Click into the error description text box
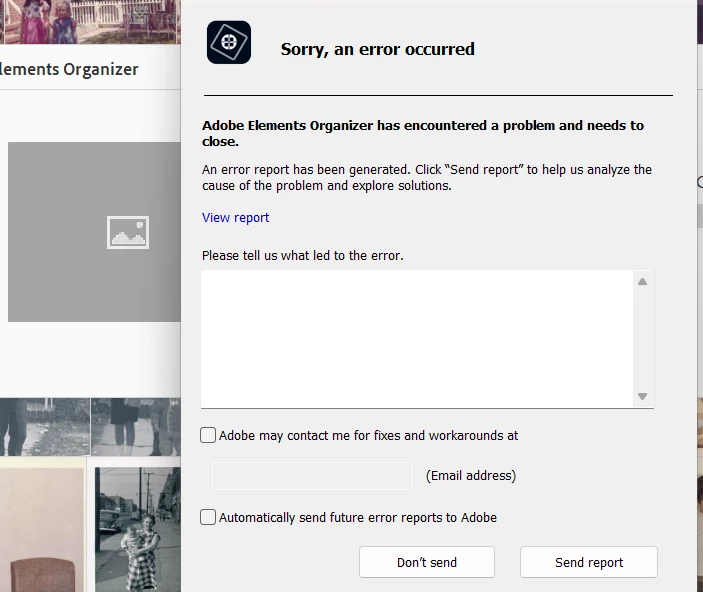Screen dimensions: 703x592 [417, 339]
